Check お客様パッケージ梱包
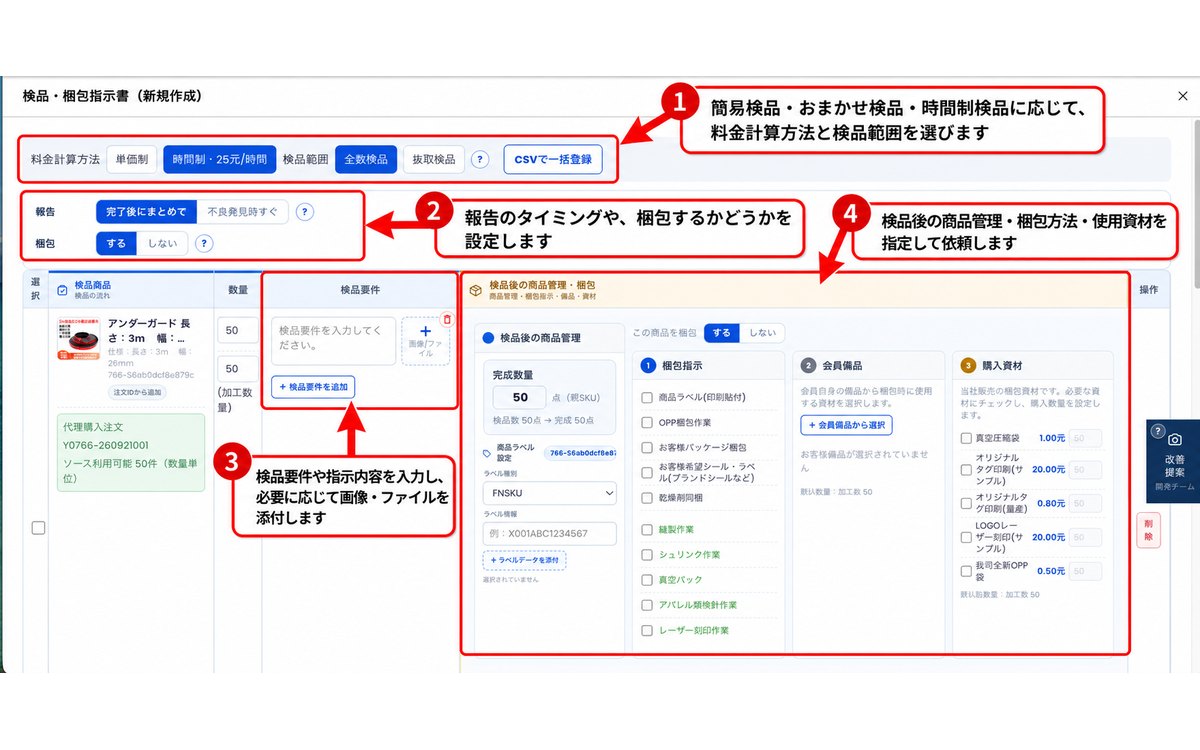This screenshot has height=750, width=1200. [647, 447]
